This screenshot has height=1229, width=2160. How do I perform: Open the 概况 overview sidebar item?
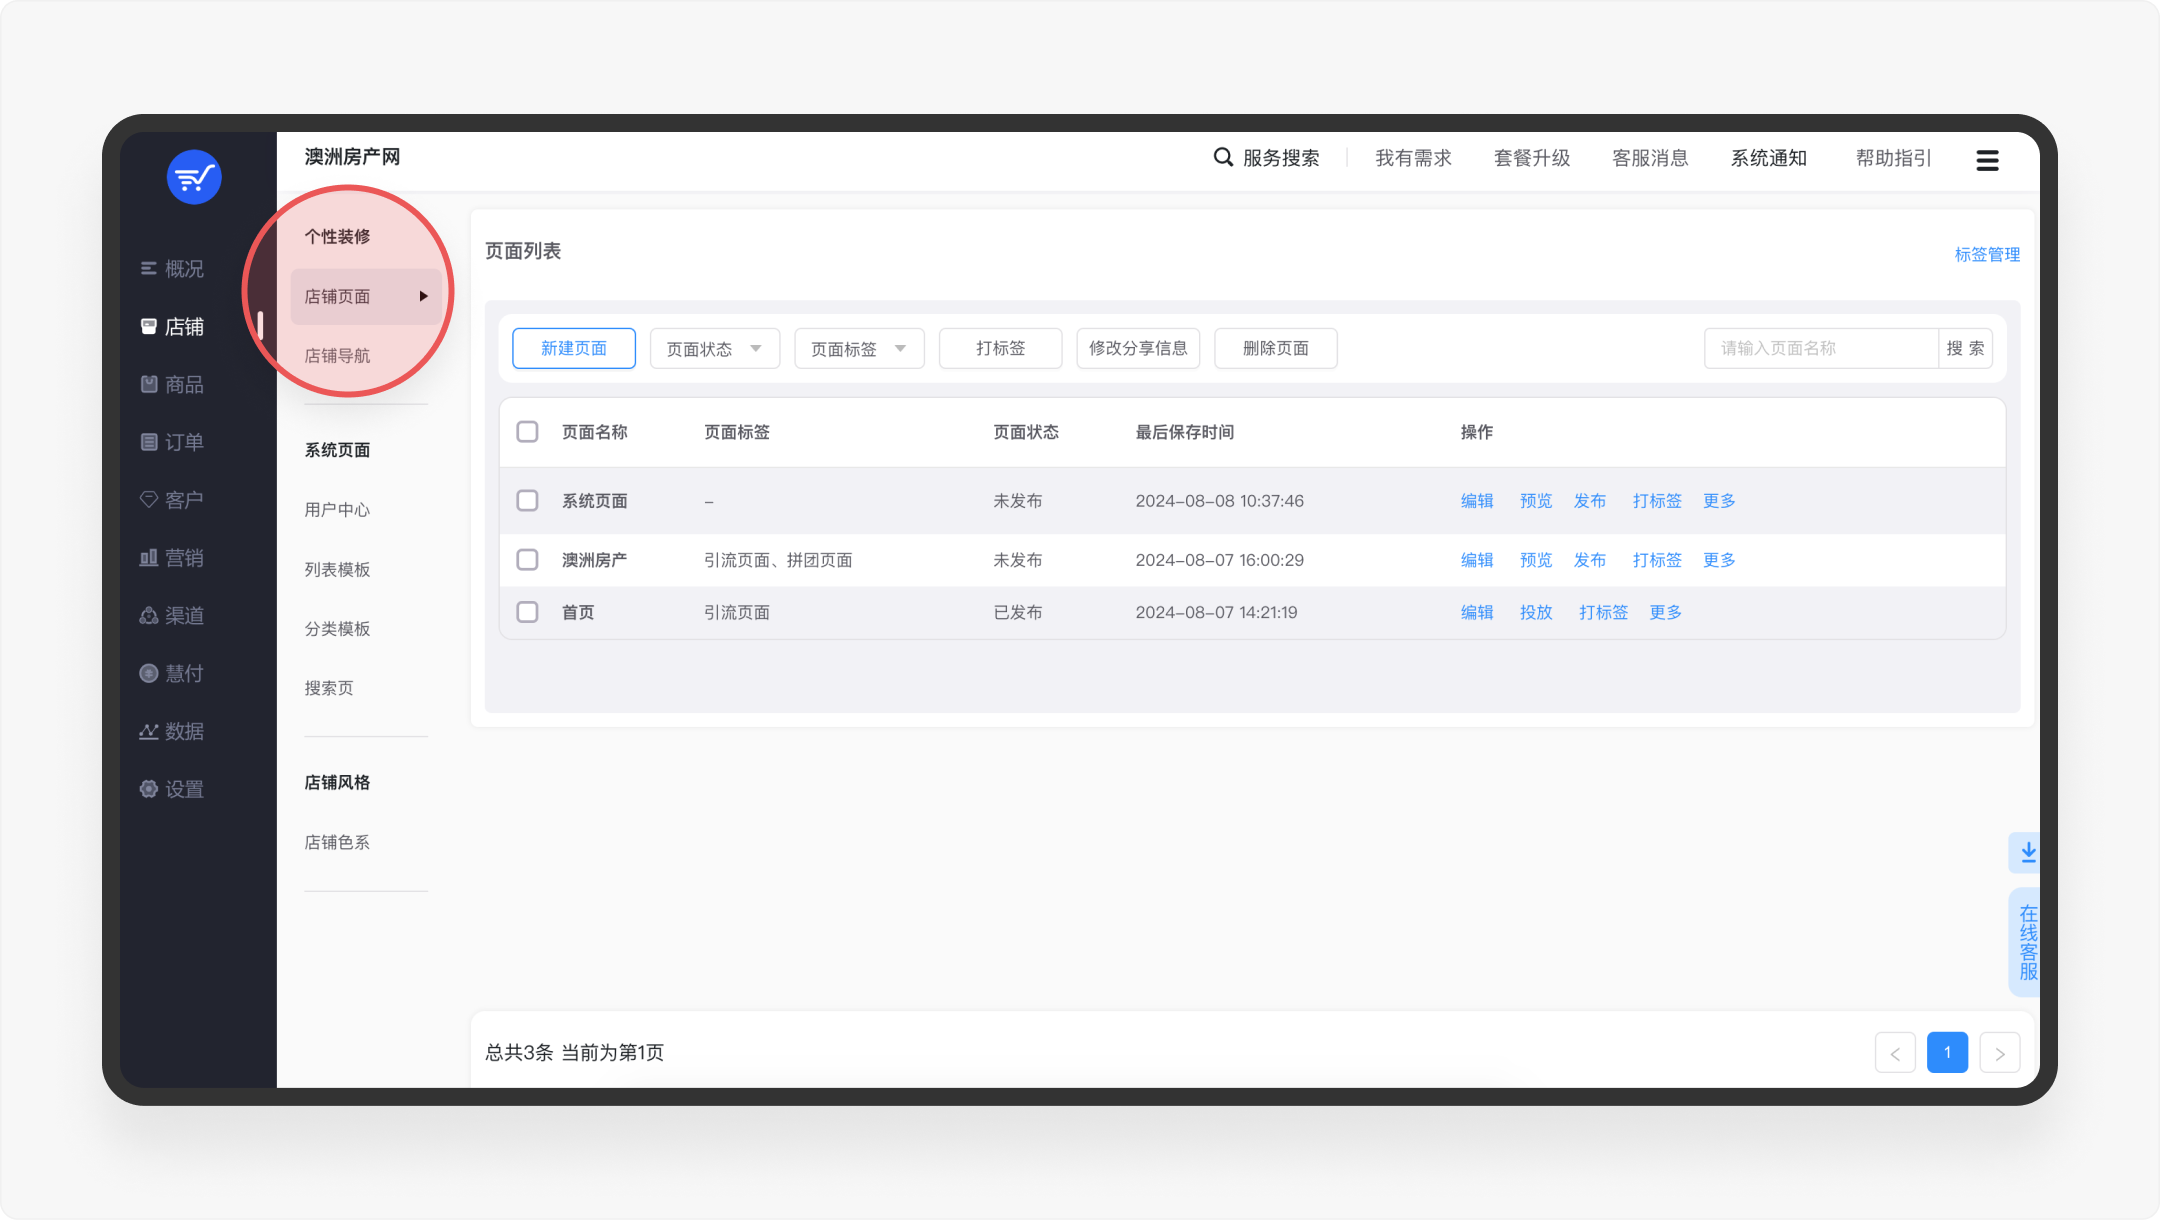[x=172, y=269]
